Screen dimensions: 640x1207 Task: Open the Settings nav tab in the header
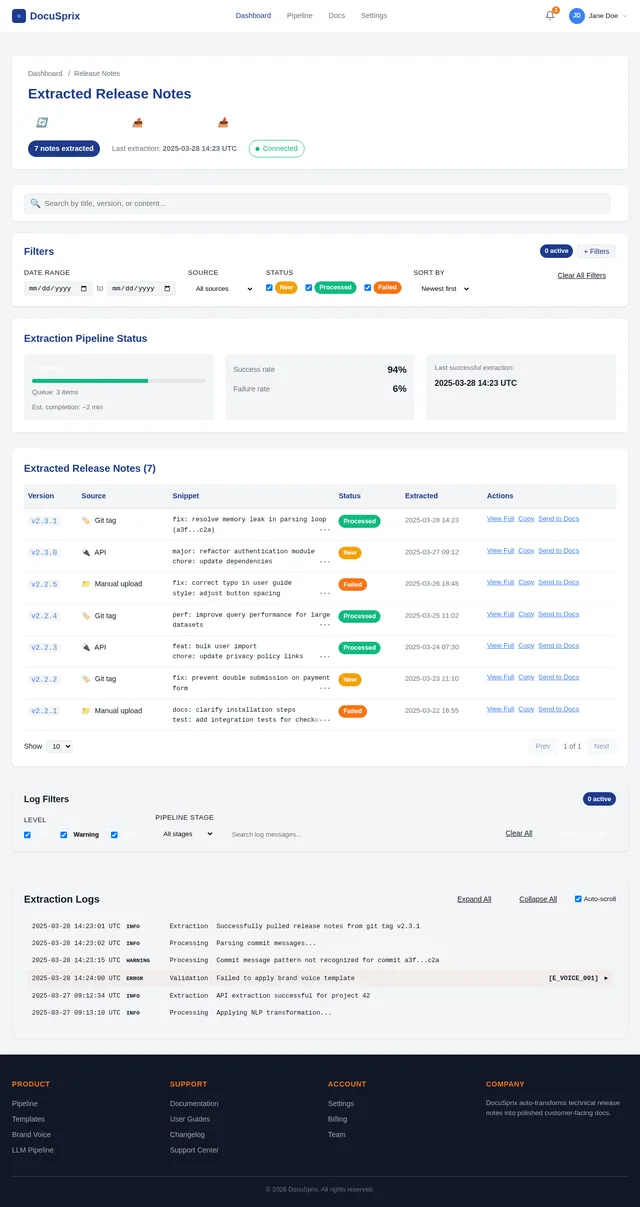374,16
